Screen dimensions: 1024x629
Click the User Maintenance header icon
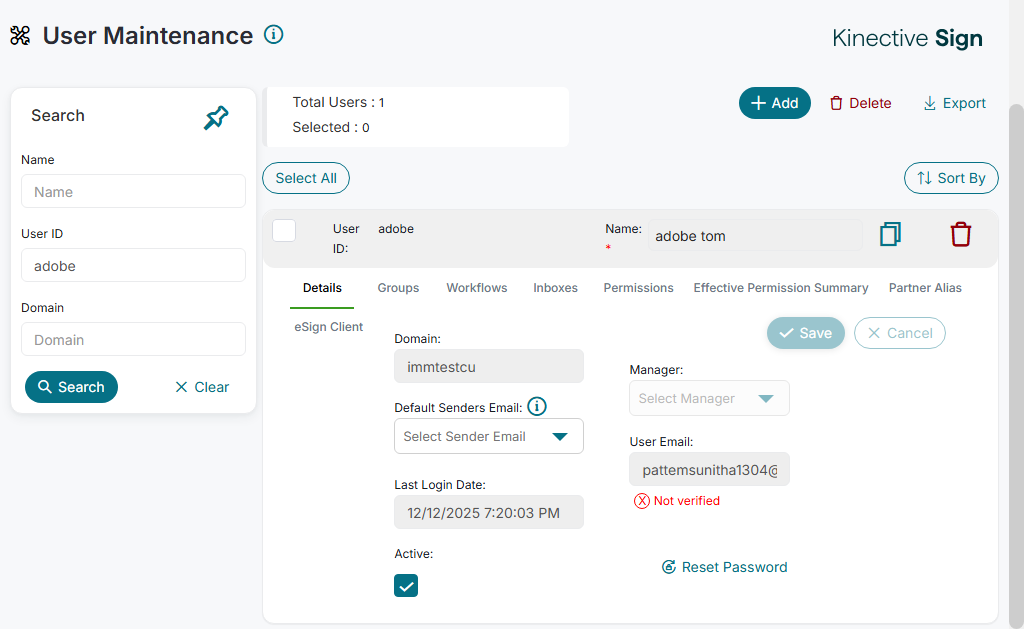(20, 36)
